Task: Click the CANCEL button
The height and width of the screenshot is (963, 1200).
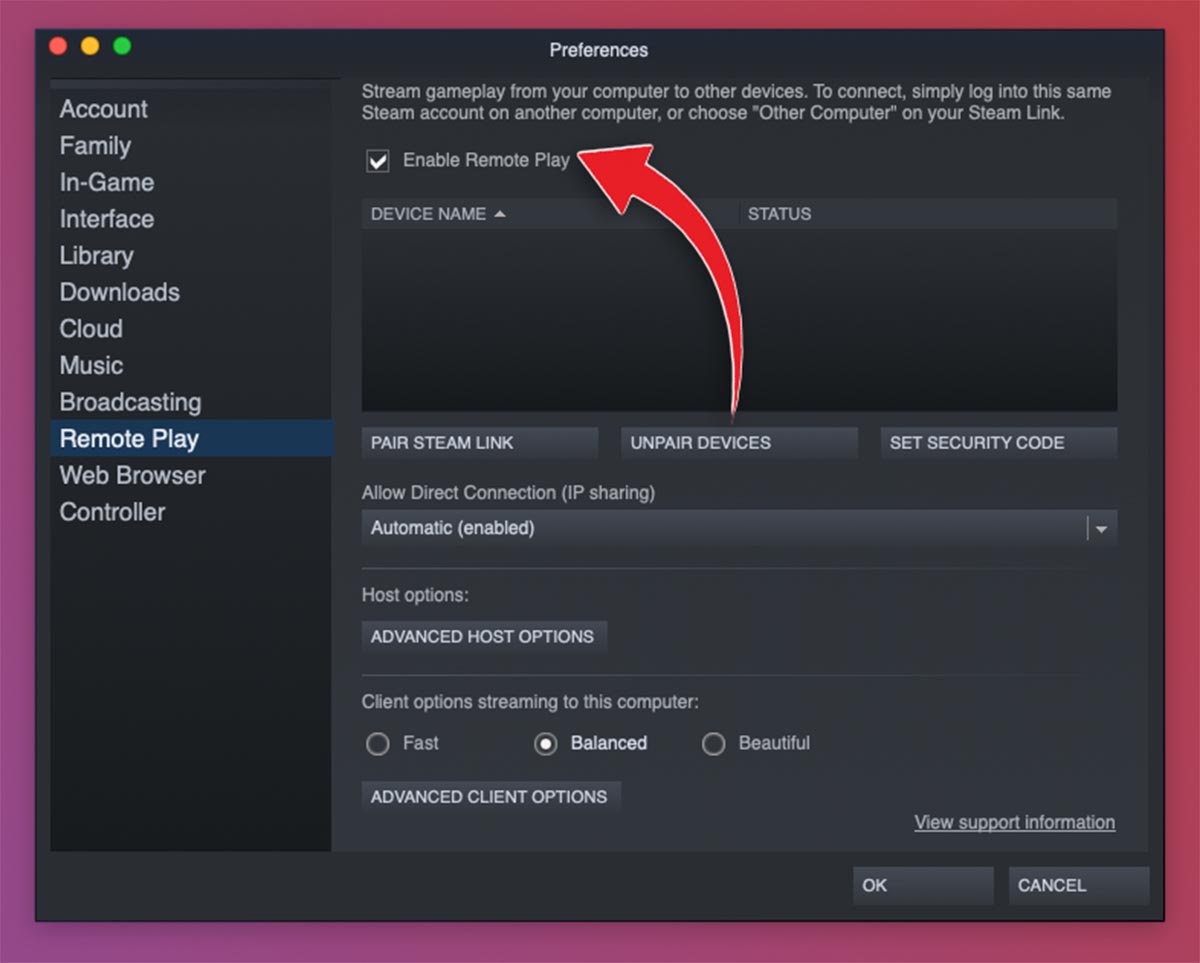Action: coord(1079,886)
